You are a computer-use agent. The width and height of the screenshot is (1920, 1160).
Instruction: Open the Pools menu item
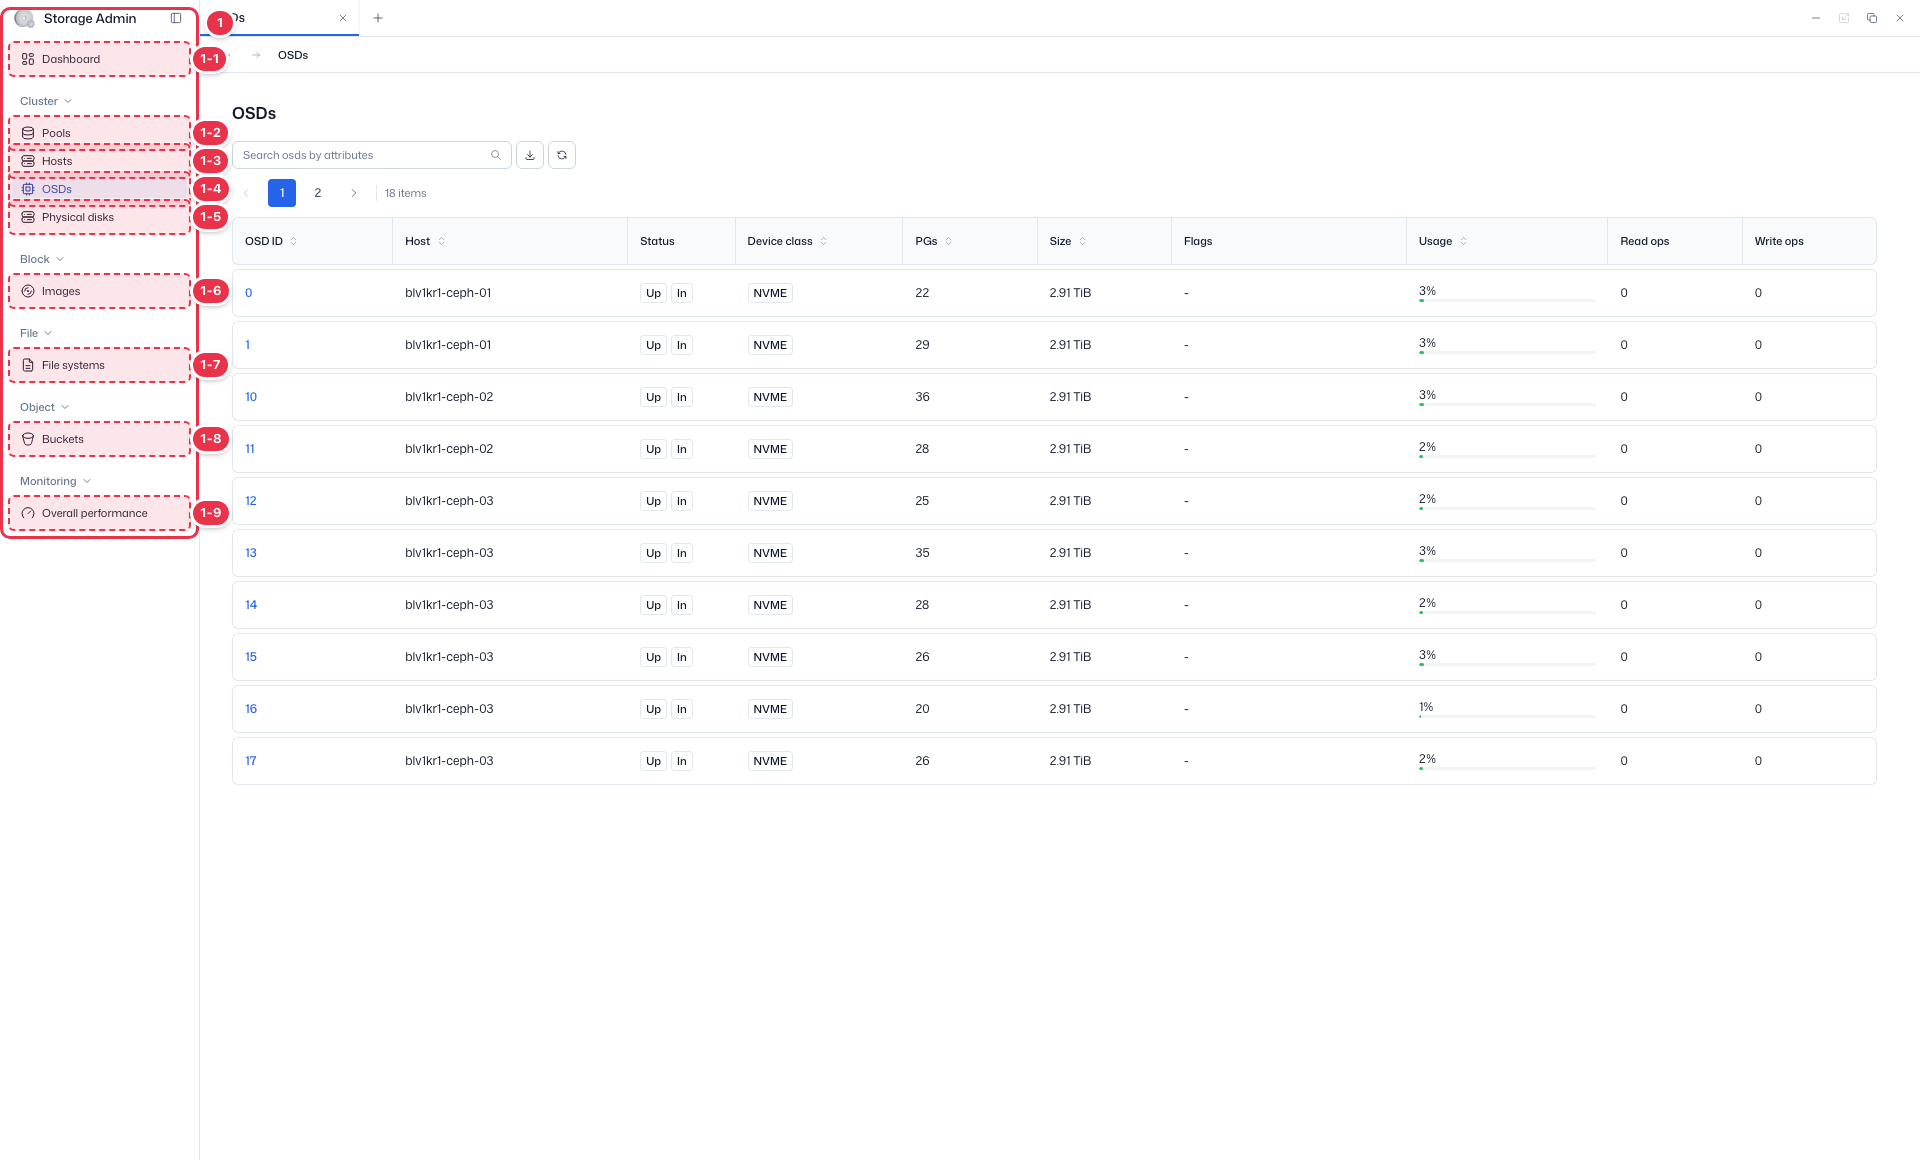pos(100,133)
